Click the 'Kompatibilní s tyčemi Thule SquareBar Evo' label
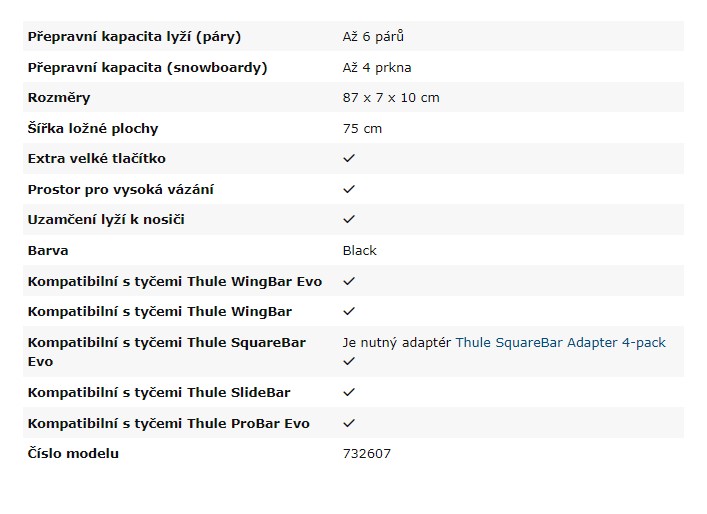 (166, 352)
